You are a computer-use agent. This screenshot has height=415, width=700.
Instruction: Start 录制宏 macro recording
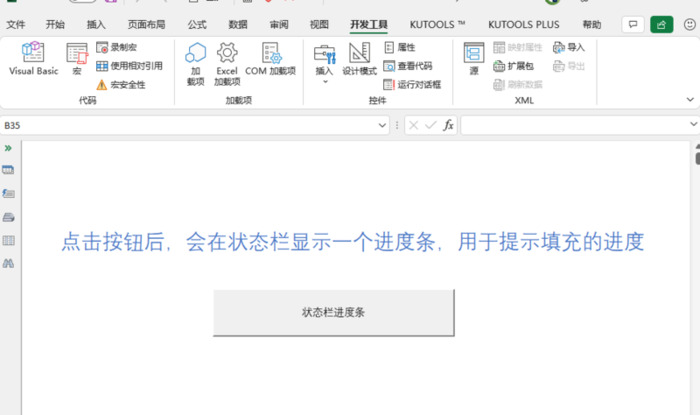(x=117, y=47)
